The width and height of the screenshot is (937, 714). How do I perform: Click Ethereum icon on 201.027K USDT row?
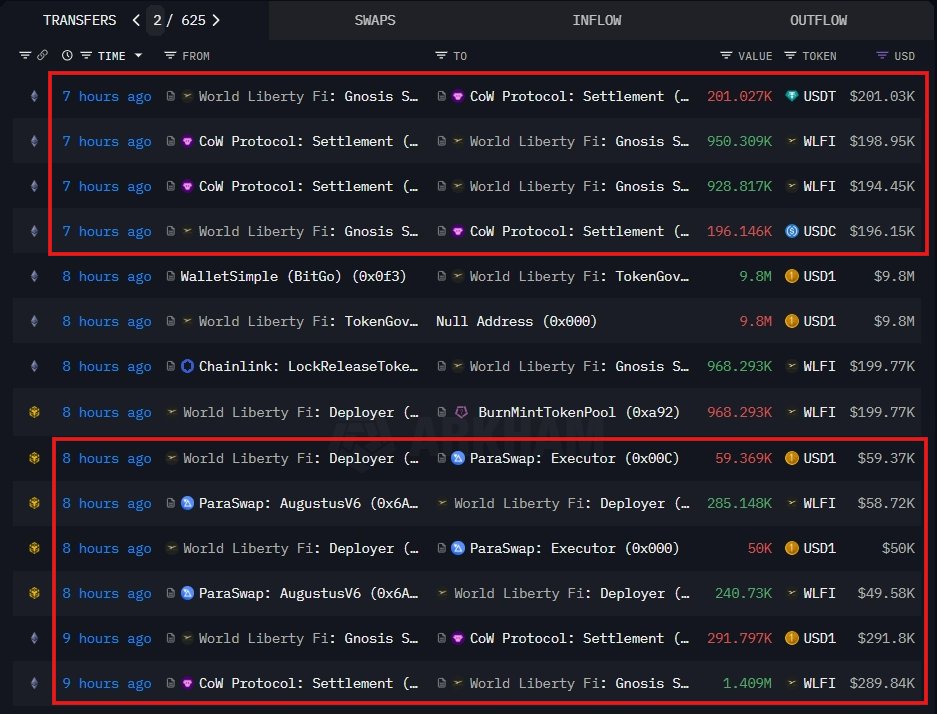pyautogui.click(x=34, y=96)
